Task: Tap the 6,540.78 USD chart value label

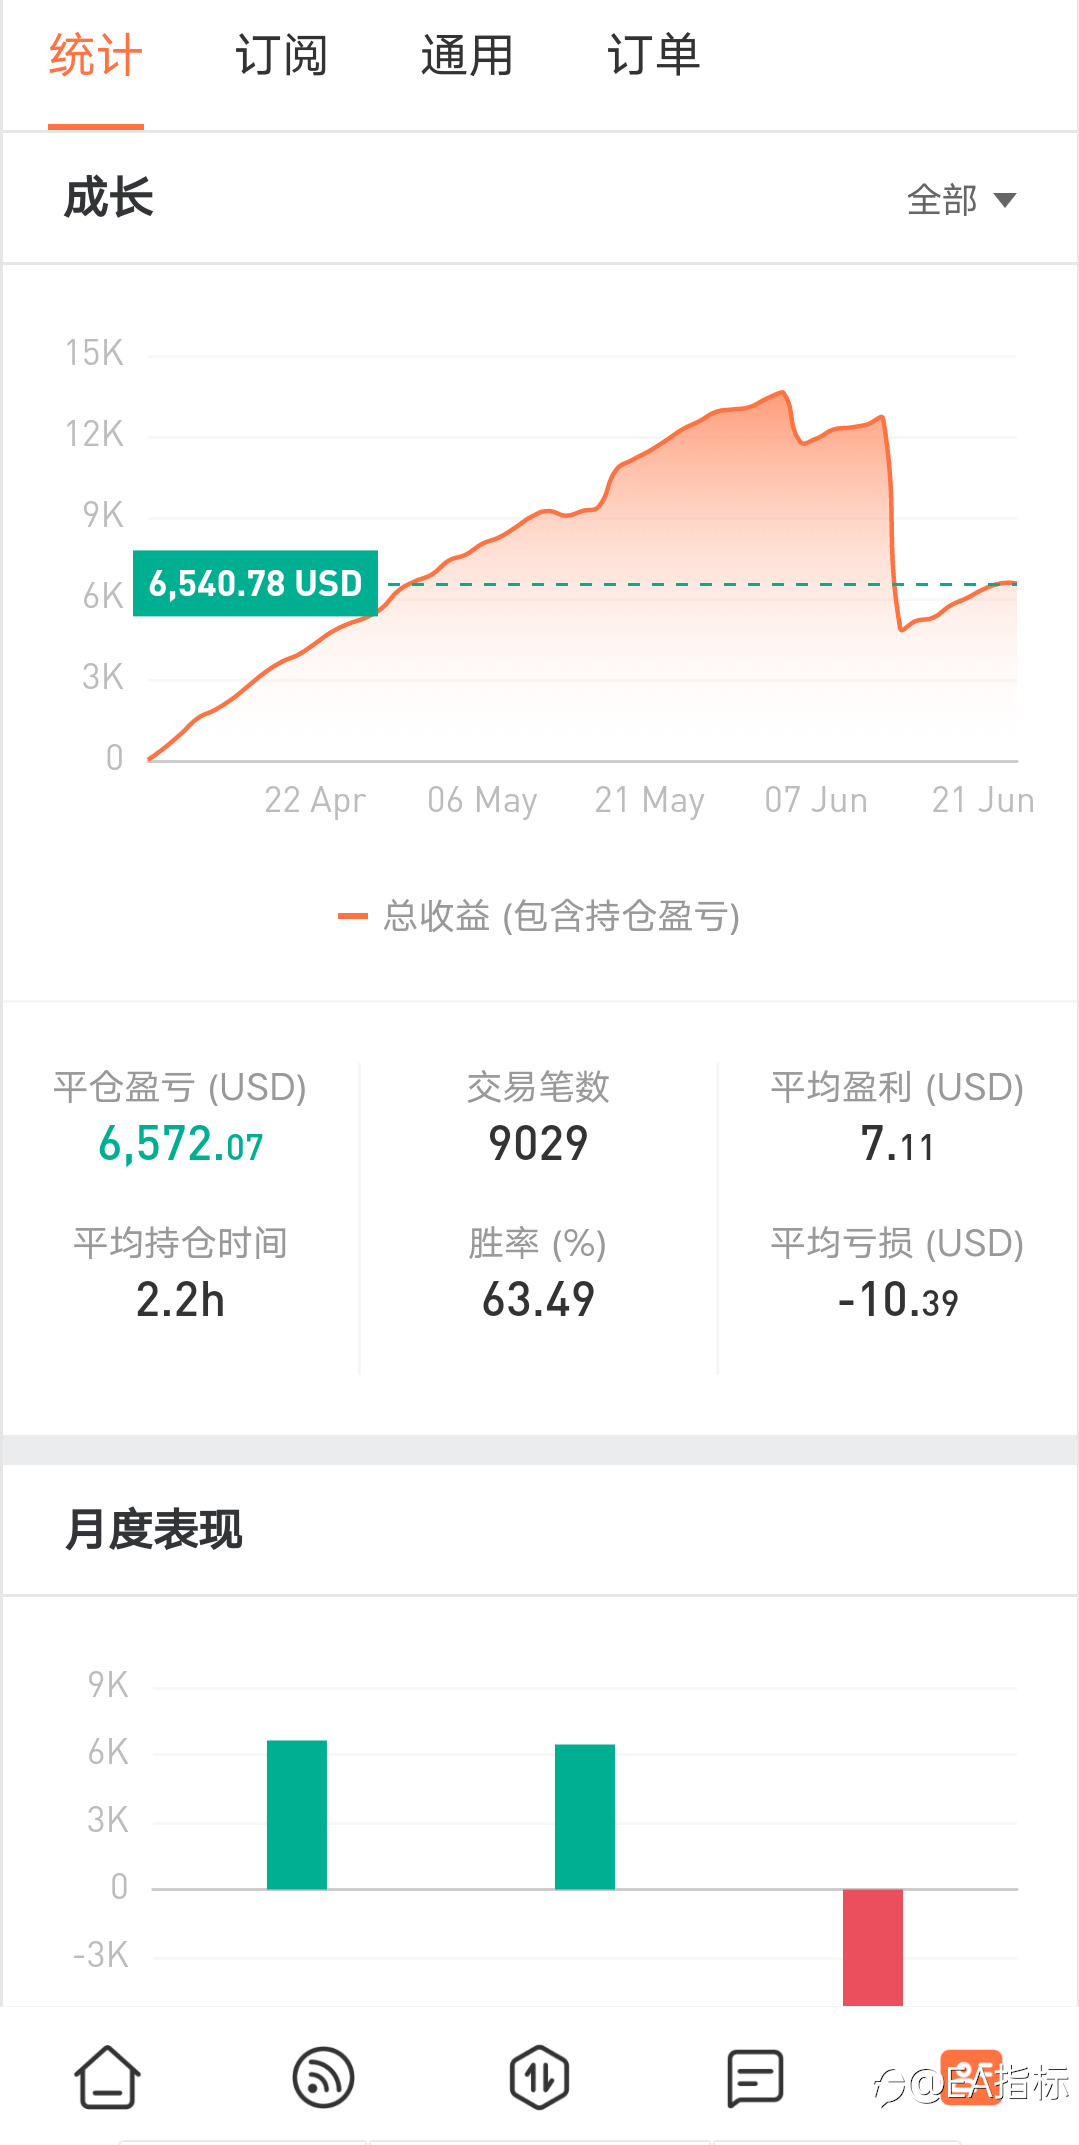Action: click(255, 583)
